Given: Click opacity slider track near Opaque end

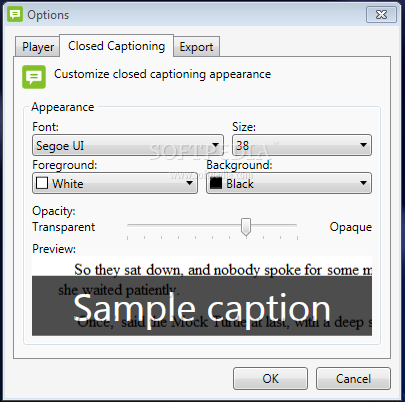Looking at the screenshot, I should pyautogui.click(x=287, y=225).
